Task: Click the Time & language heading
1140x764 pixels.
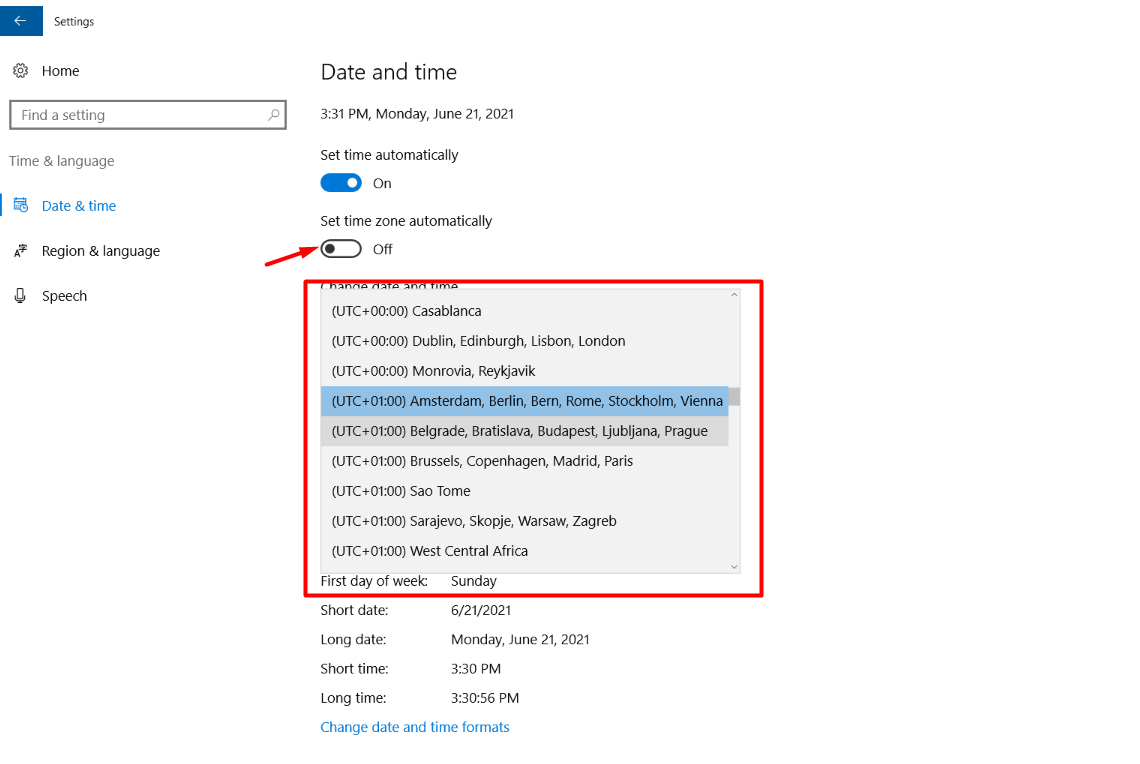Action: [62, 161]
